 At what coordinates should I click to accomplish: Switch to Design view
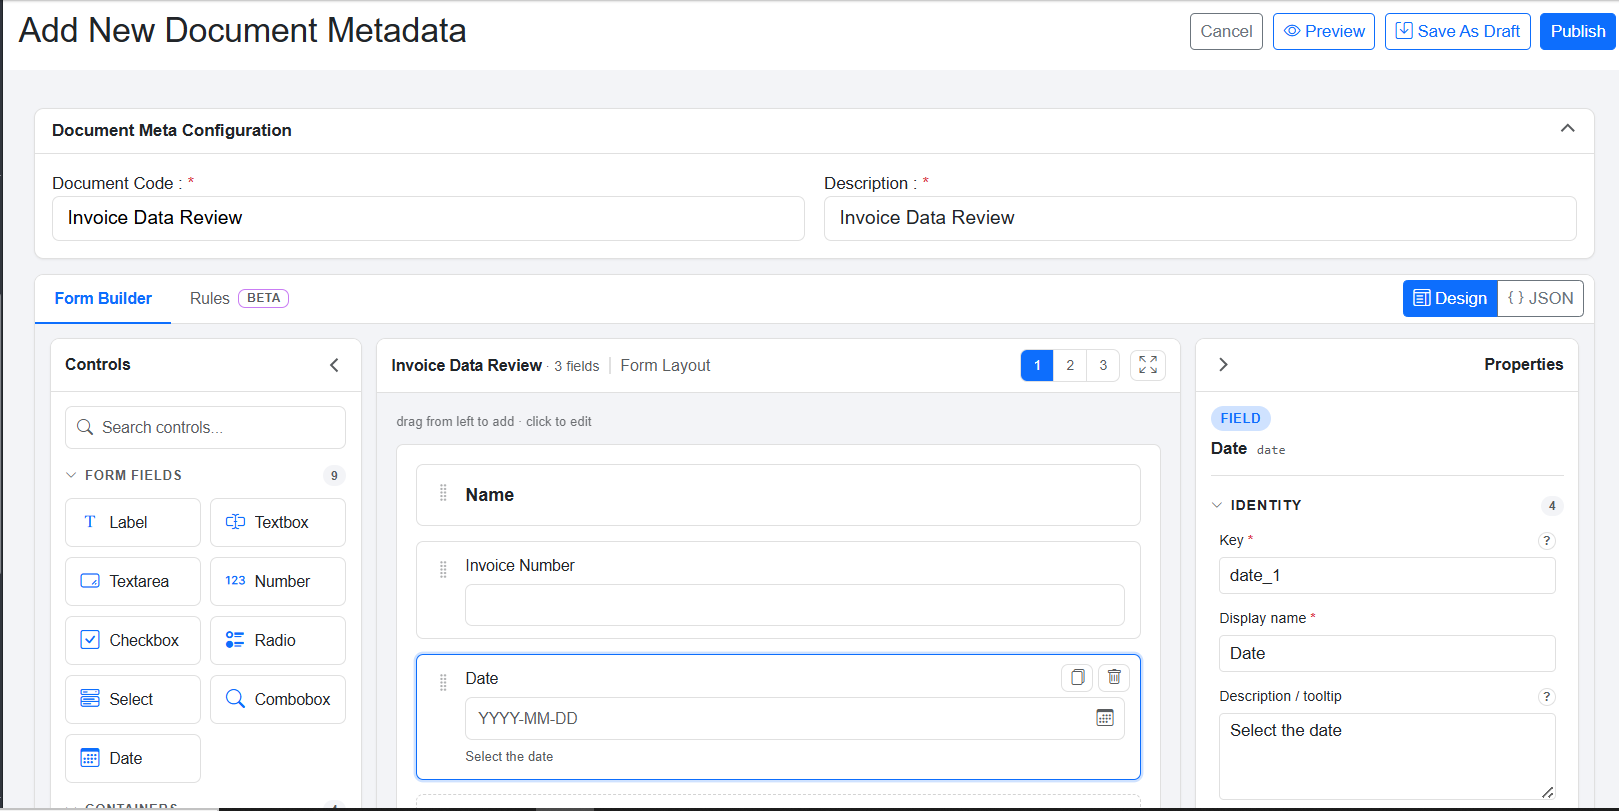tap(1450, 298)
